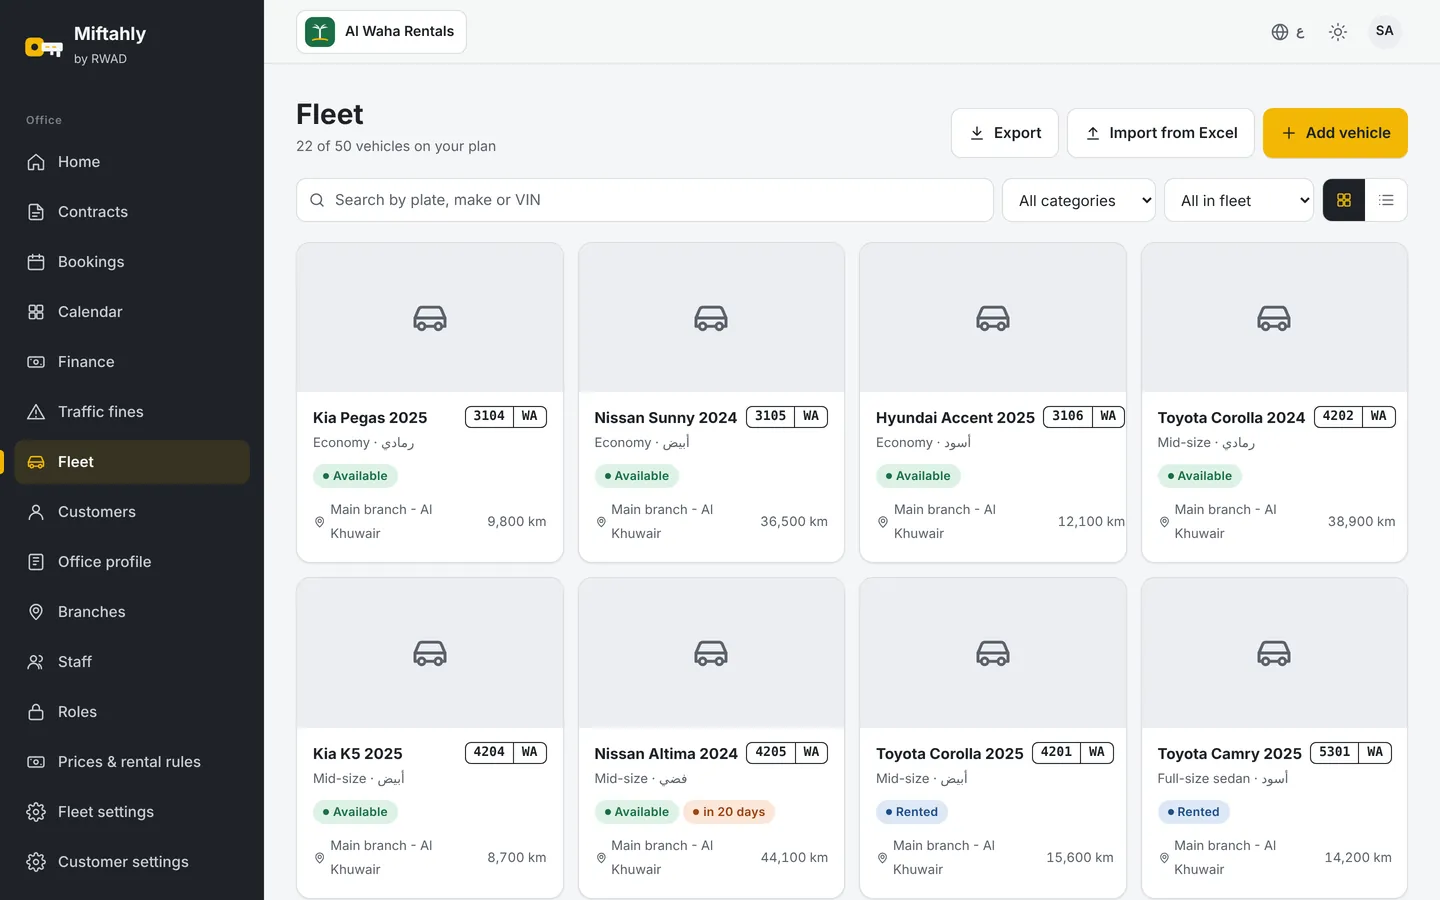Click Import from Excel button
Screen dimensions: 1440x900
(1161, 133)
